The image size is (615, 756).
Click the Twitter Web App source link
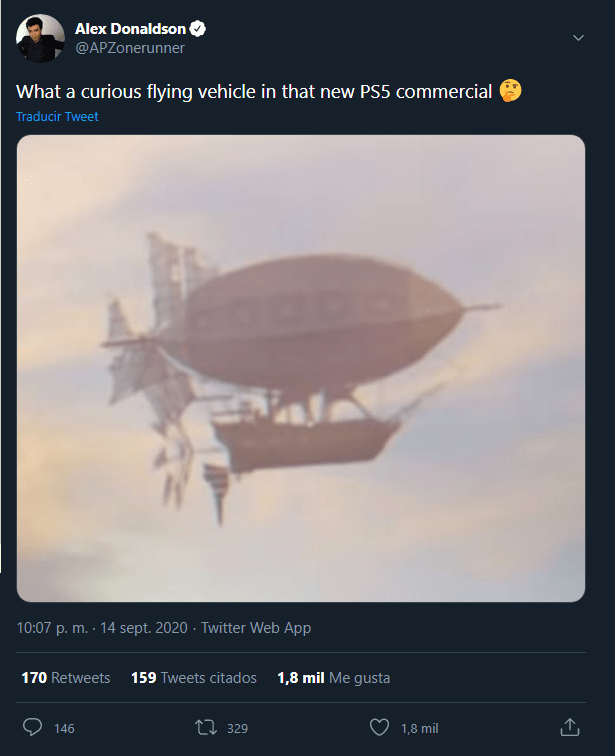(256, 628)
